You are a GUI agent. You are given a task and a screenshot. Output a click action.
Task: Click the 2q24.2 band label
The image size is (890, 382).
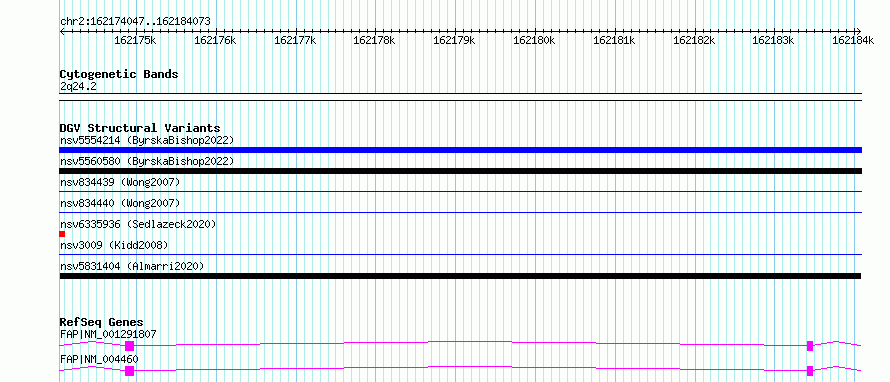[x=78, y=86]
